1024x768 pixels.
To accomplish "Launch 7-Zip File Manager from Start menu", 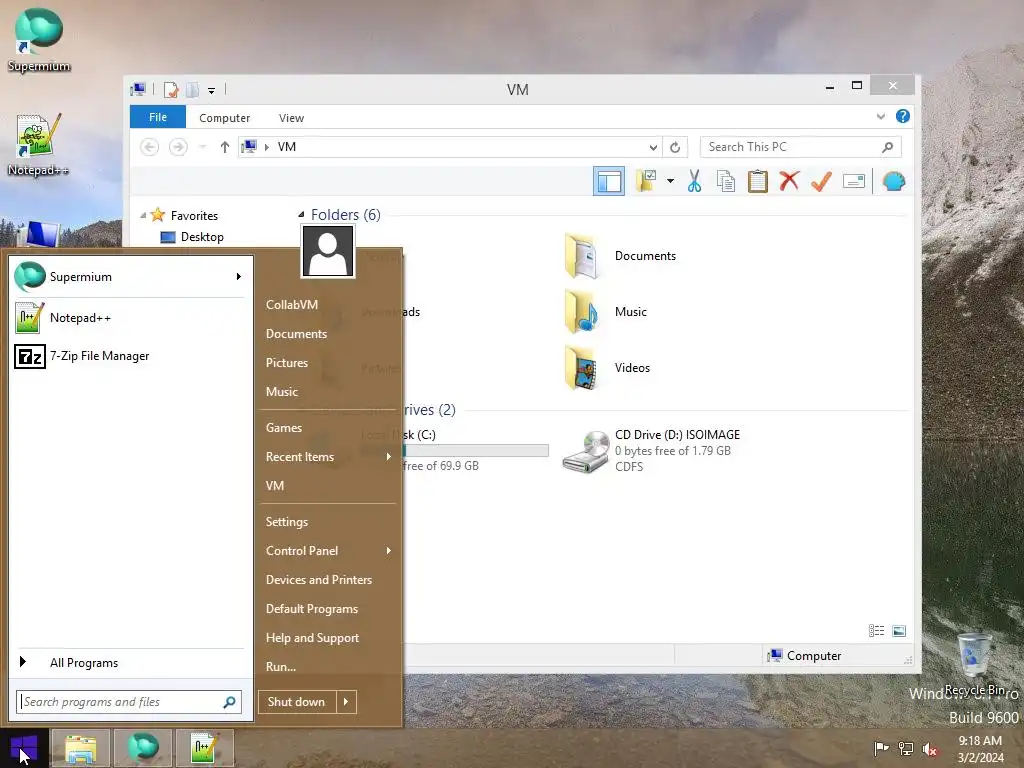I will [x=129, y=356].
